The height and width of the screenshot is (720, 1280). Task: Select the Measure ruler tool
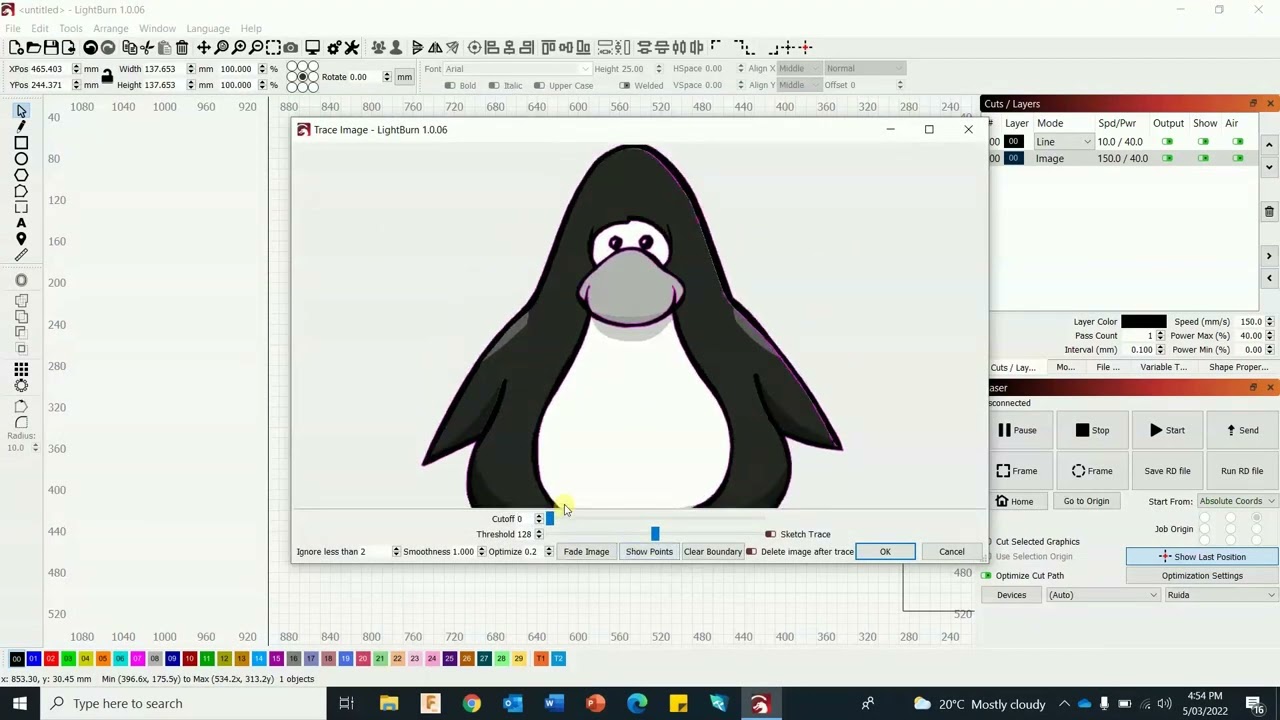coord(21,255)
